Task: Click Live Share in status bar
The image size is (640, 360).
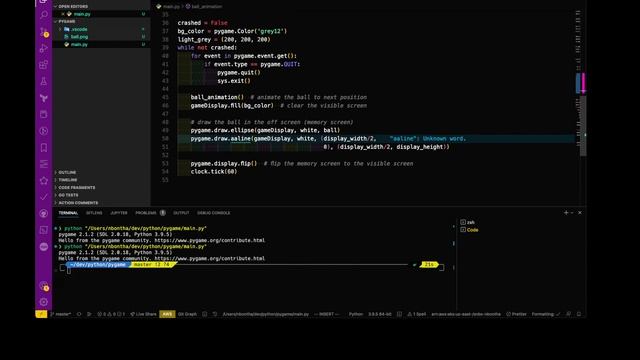Action: [x=143, y=314]
